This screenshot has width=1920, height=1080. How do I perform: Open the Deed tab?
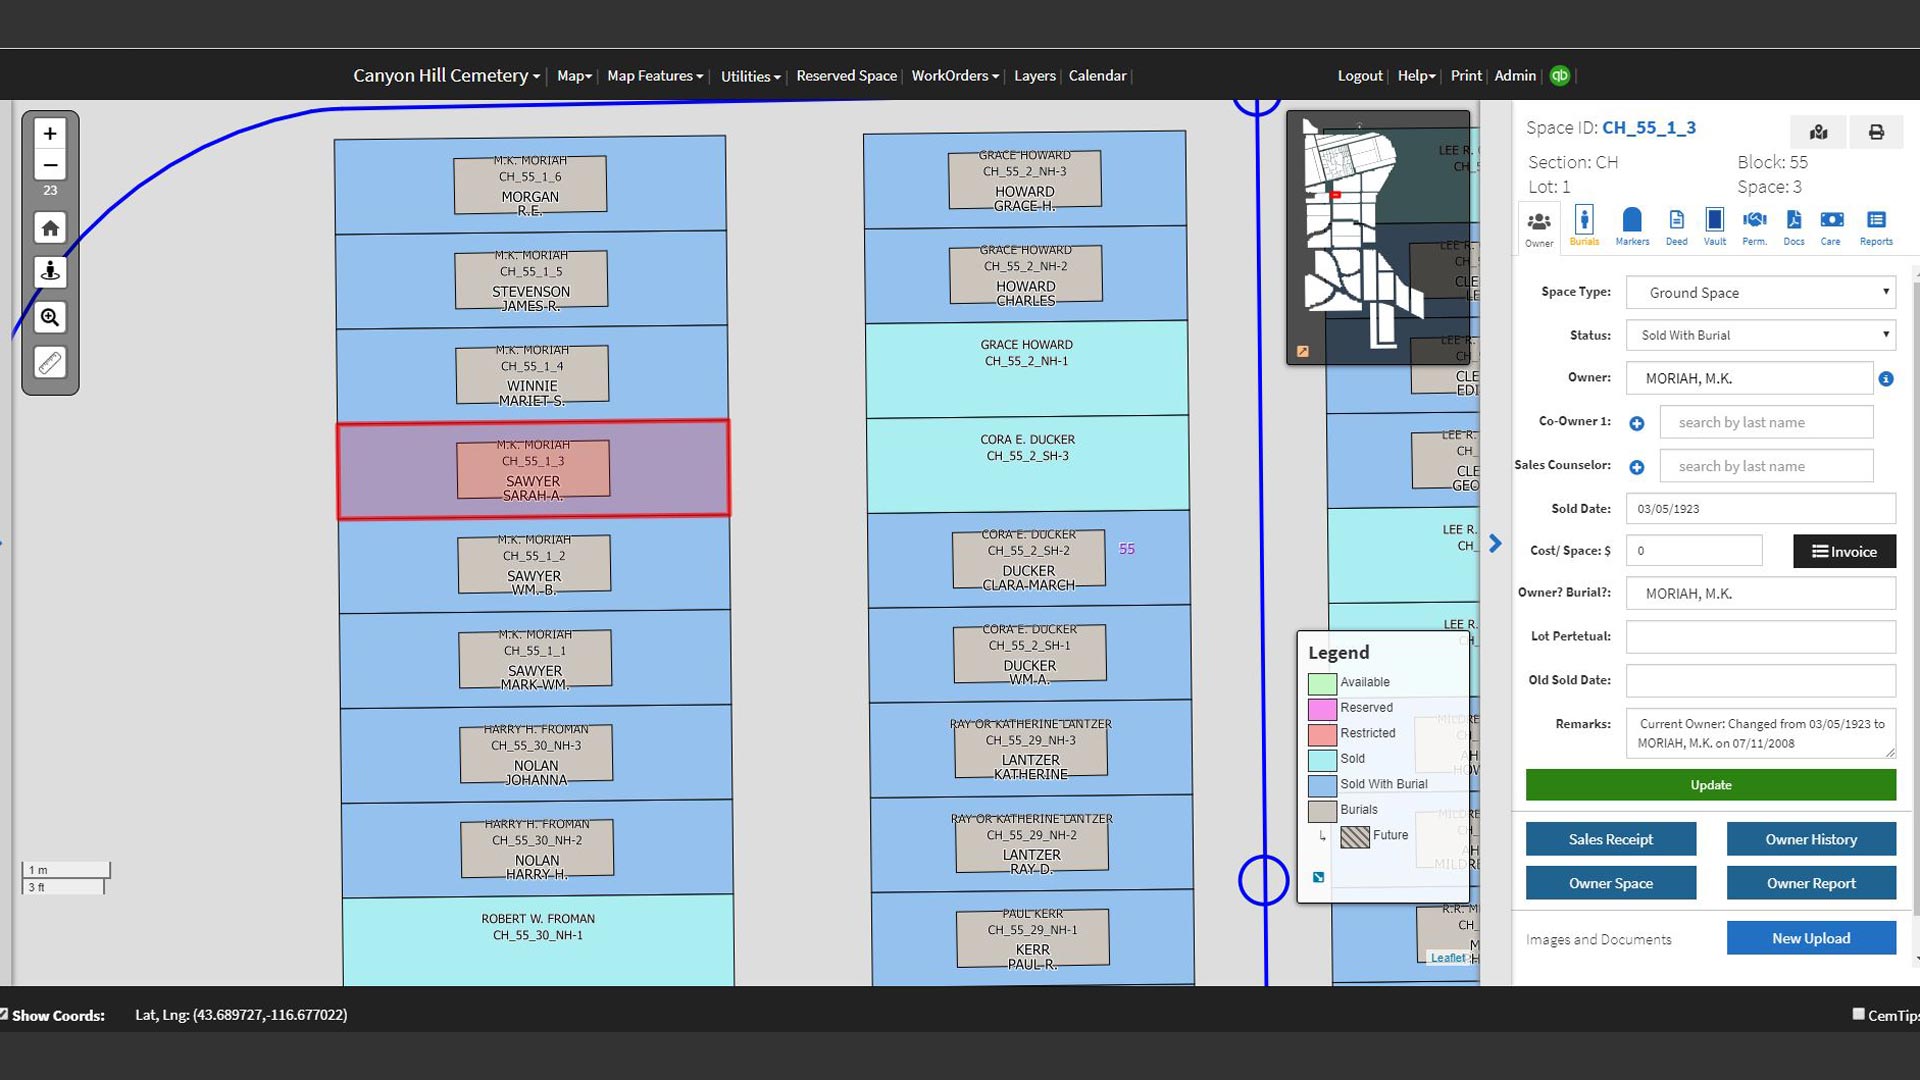[x=1677, y=226]
